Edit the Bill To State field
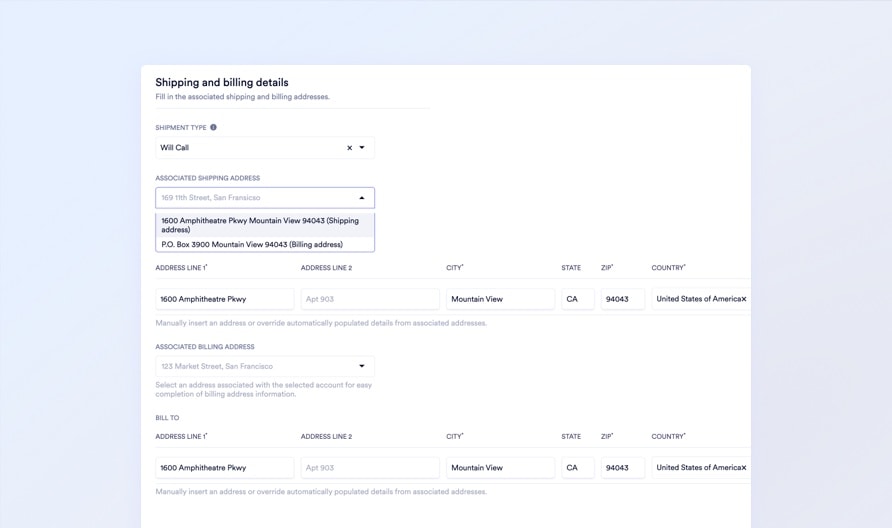 [x=577, y=468]
